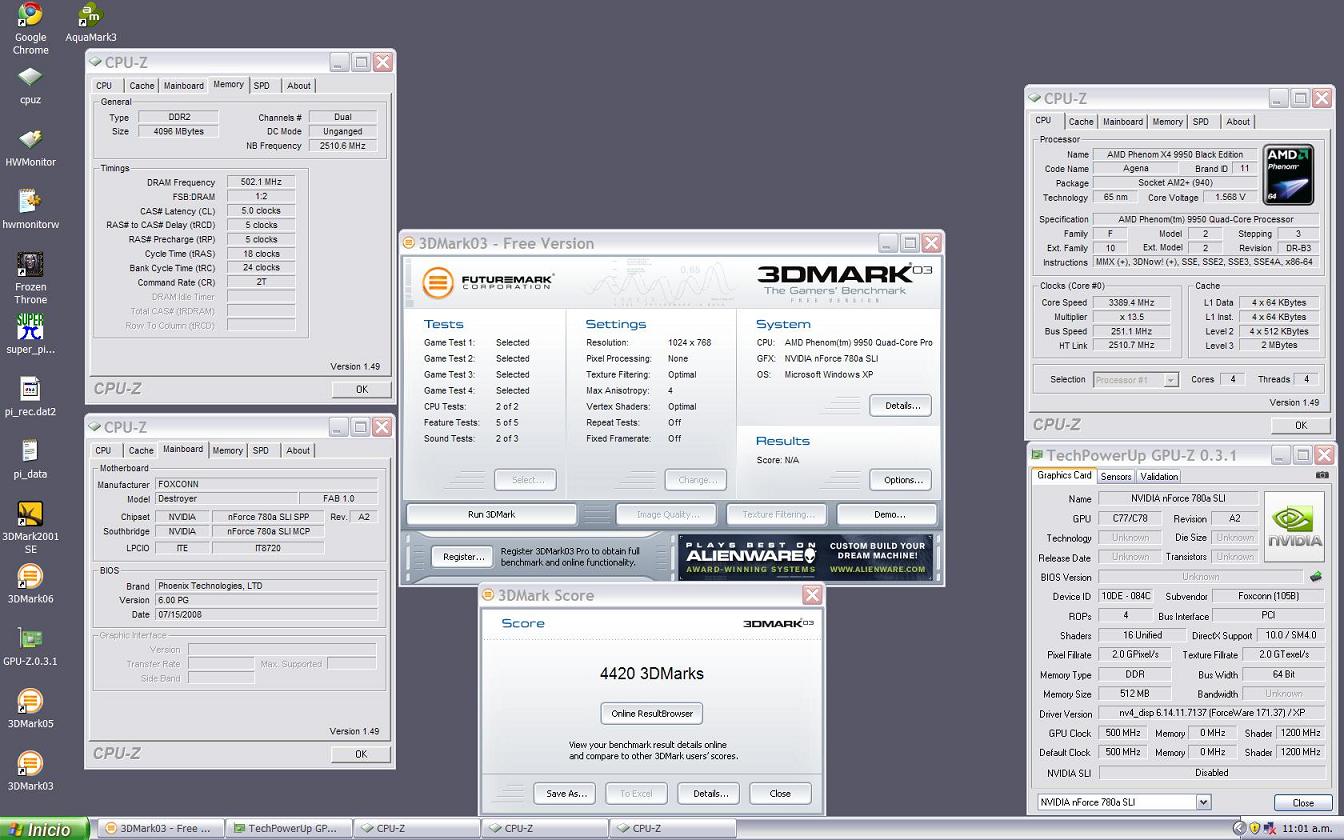This screenshot has width=1344, height=840.
Task: Open Cache tab in CPU-Z Mainboard window
Action: tap(141, 451)
